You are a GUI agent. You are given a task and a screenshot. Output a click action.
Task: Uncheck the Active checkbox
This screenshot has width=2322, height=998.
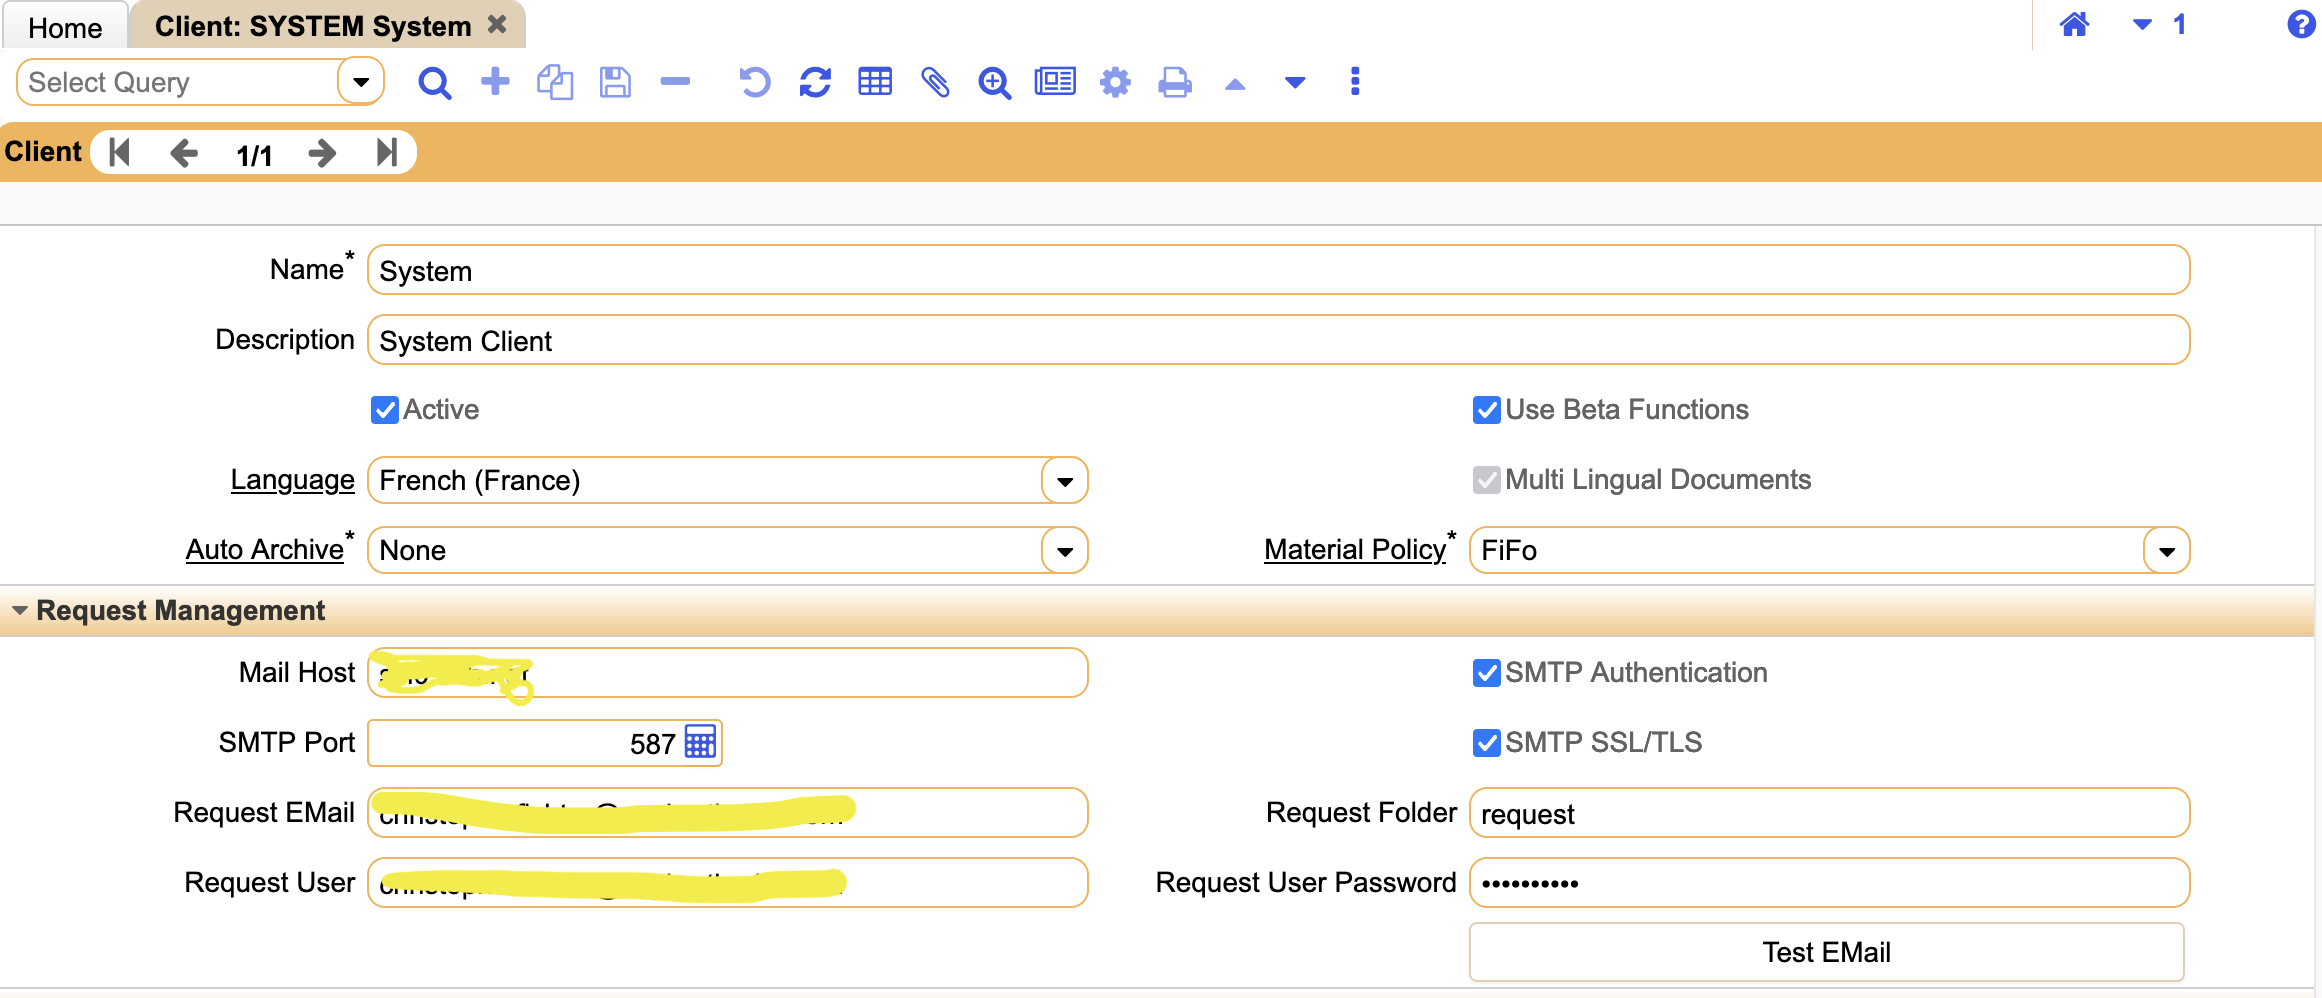(384, 409)
